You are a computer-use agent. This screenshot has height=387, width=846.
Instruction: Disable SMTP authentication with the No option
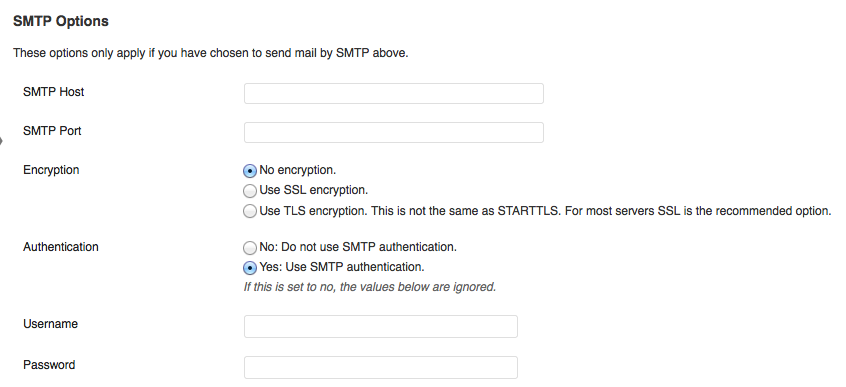250,248
